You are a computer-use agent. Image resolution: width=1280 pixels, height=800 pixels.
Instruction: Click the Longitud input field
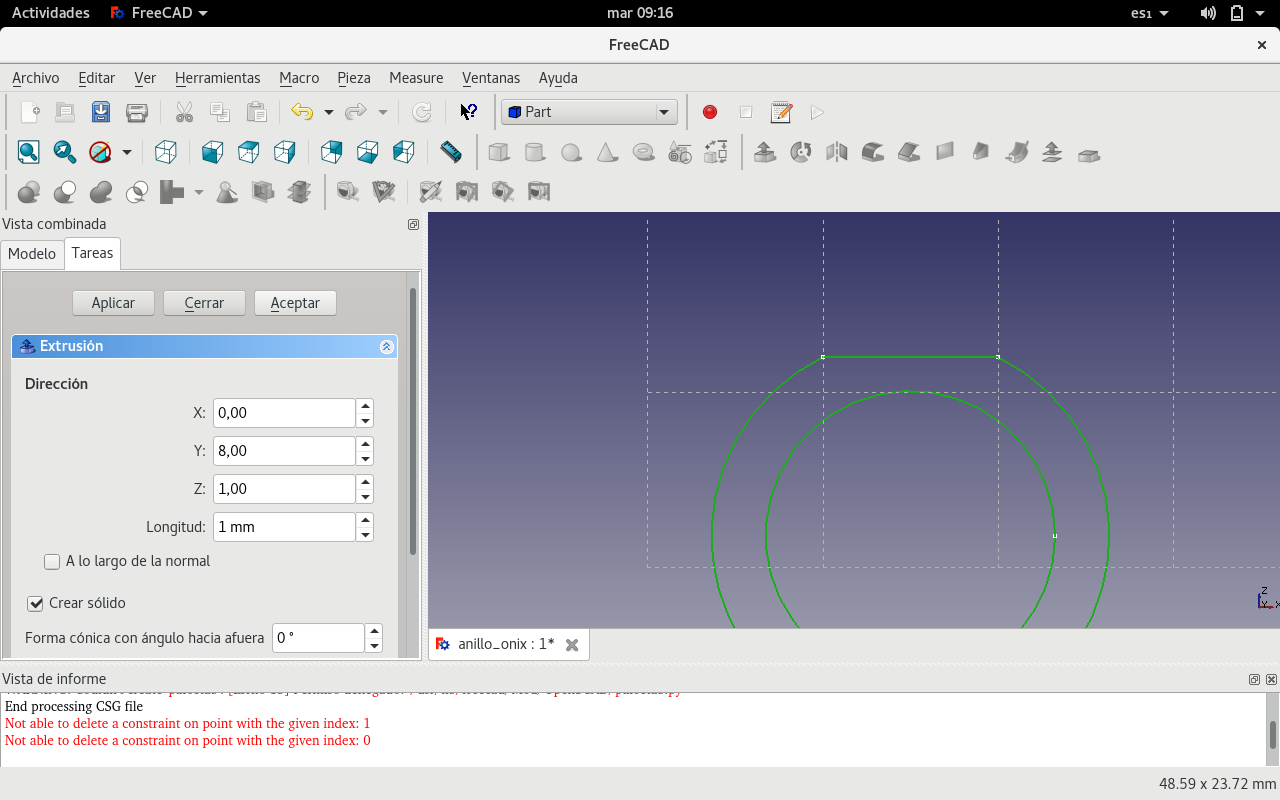tap(284, 527)
